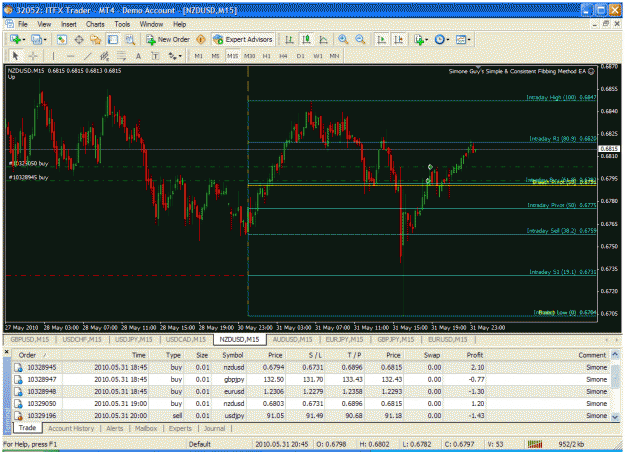Open the Journal tab
Image resolution: width=625 pixels, height=452 pixels.
pos(214,428)
